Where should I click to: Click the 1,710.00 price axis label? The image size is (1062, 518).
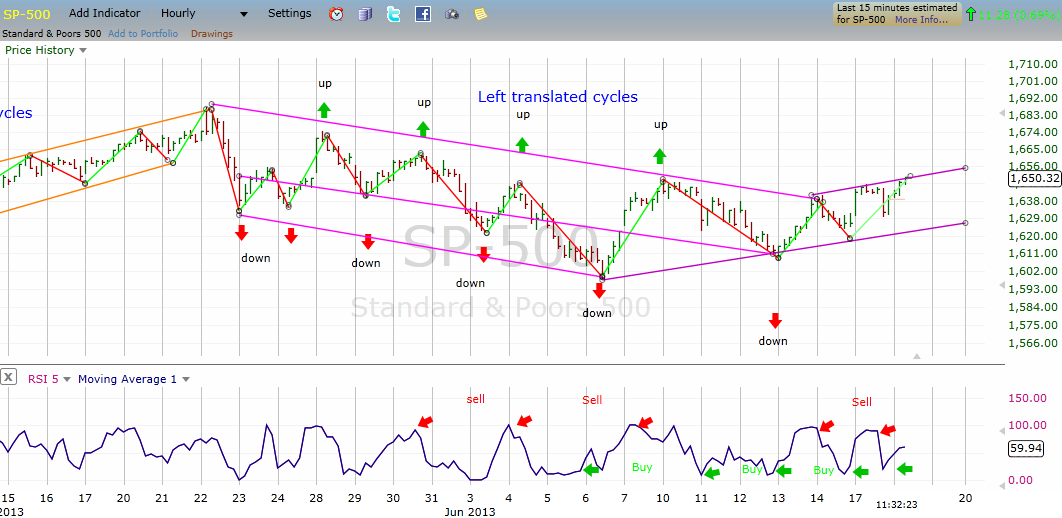pos(1032,64)
